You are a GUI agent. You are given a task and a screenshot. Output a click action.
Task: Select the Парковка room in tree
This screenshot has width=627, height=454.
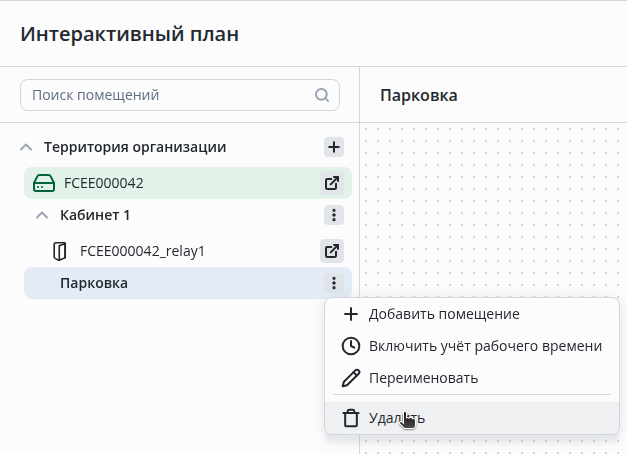pos(94,283)
